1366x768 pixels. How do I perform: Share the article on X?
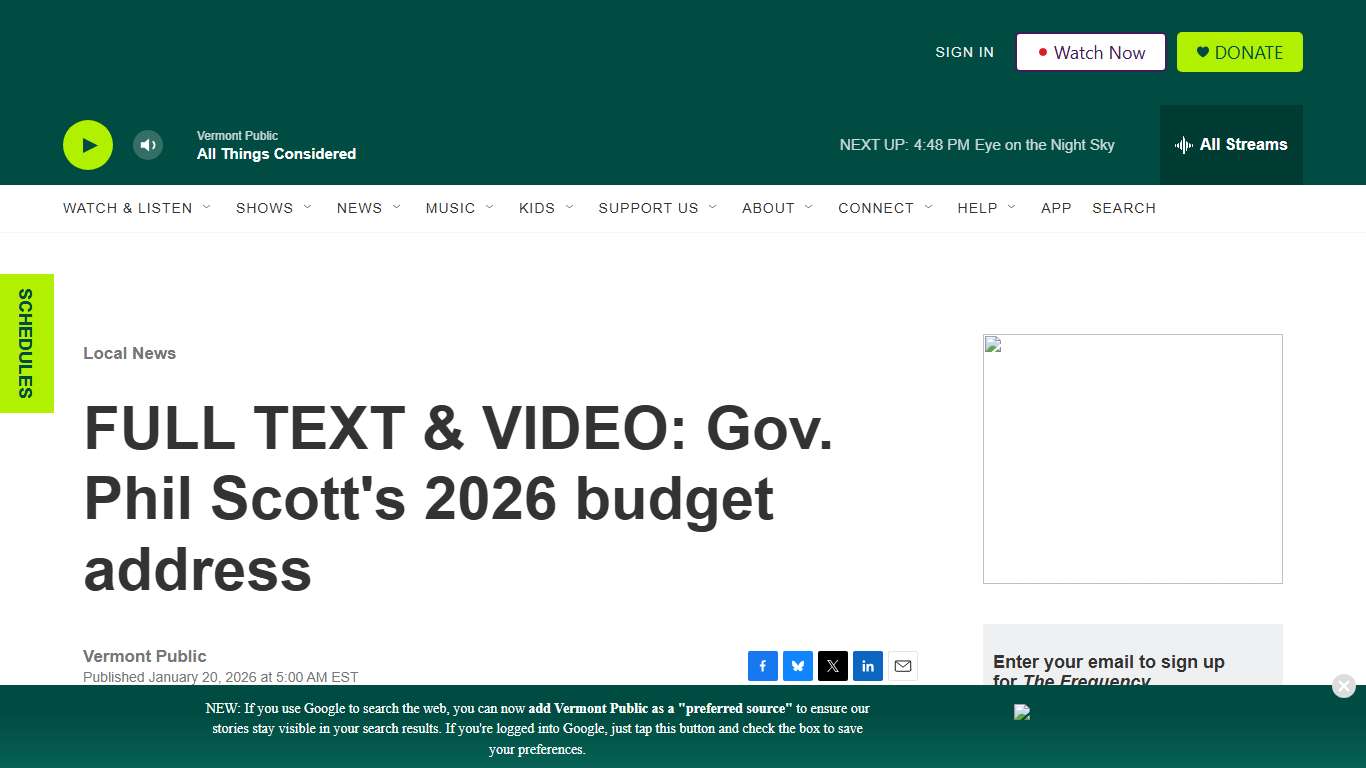[833, 666]
